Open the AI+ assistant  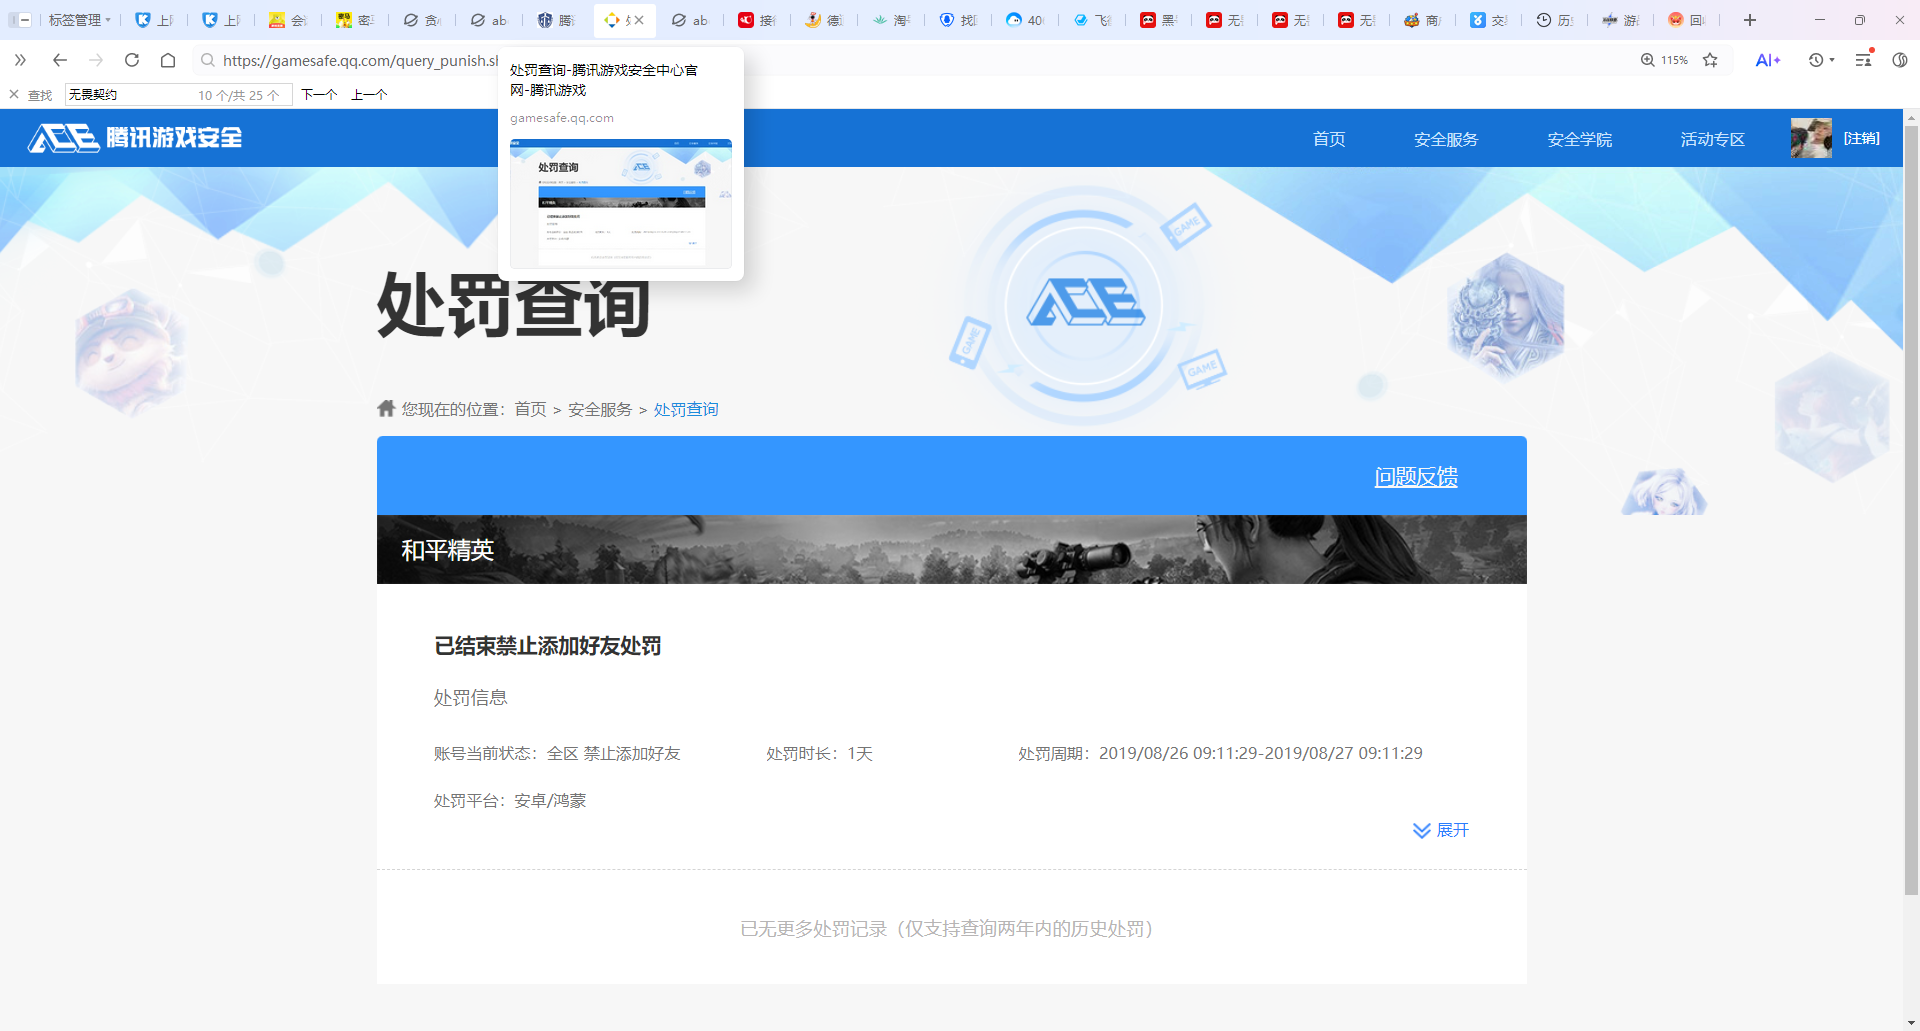click(1767, 60)
